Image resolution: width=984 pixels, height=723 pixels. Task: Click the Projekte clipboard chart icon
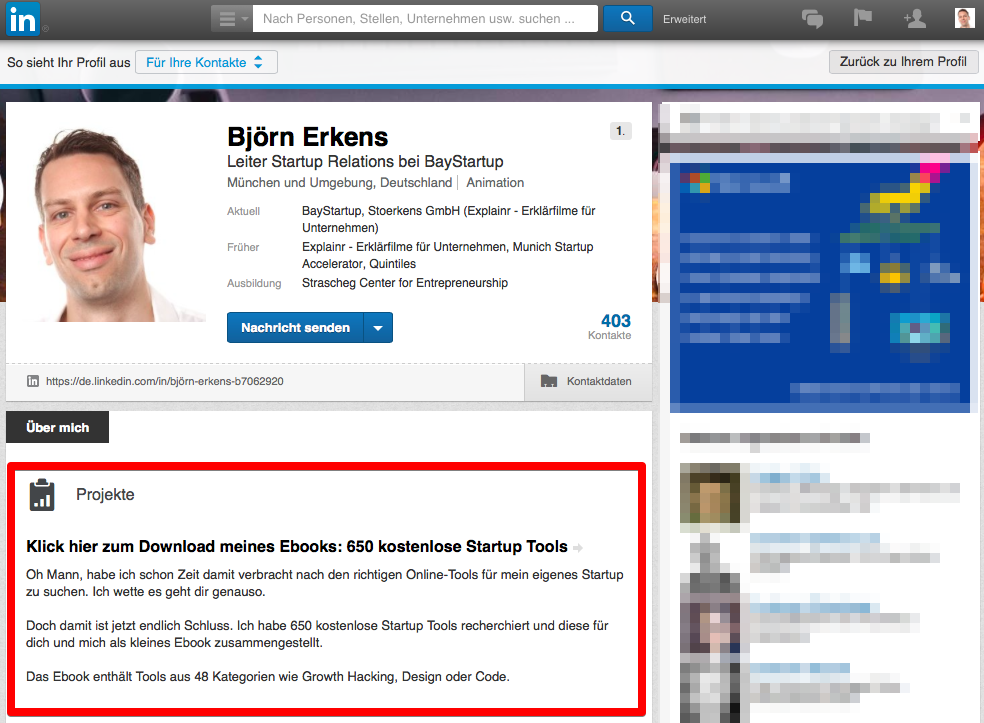42,494
